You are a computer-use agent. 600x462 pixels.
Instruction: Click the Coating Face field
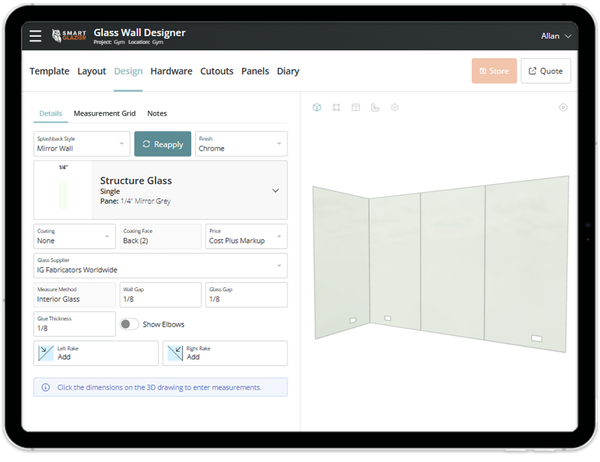pyautogui.click(x=160, y=236)
